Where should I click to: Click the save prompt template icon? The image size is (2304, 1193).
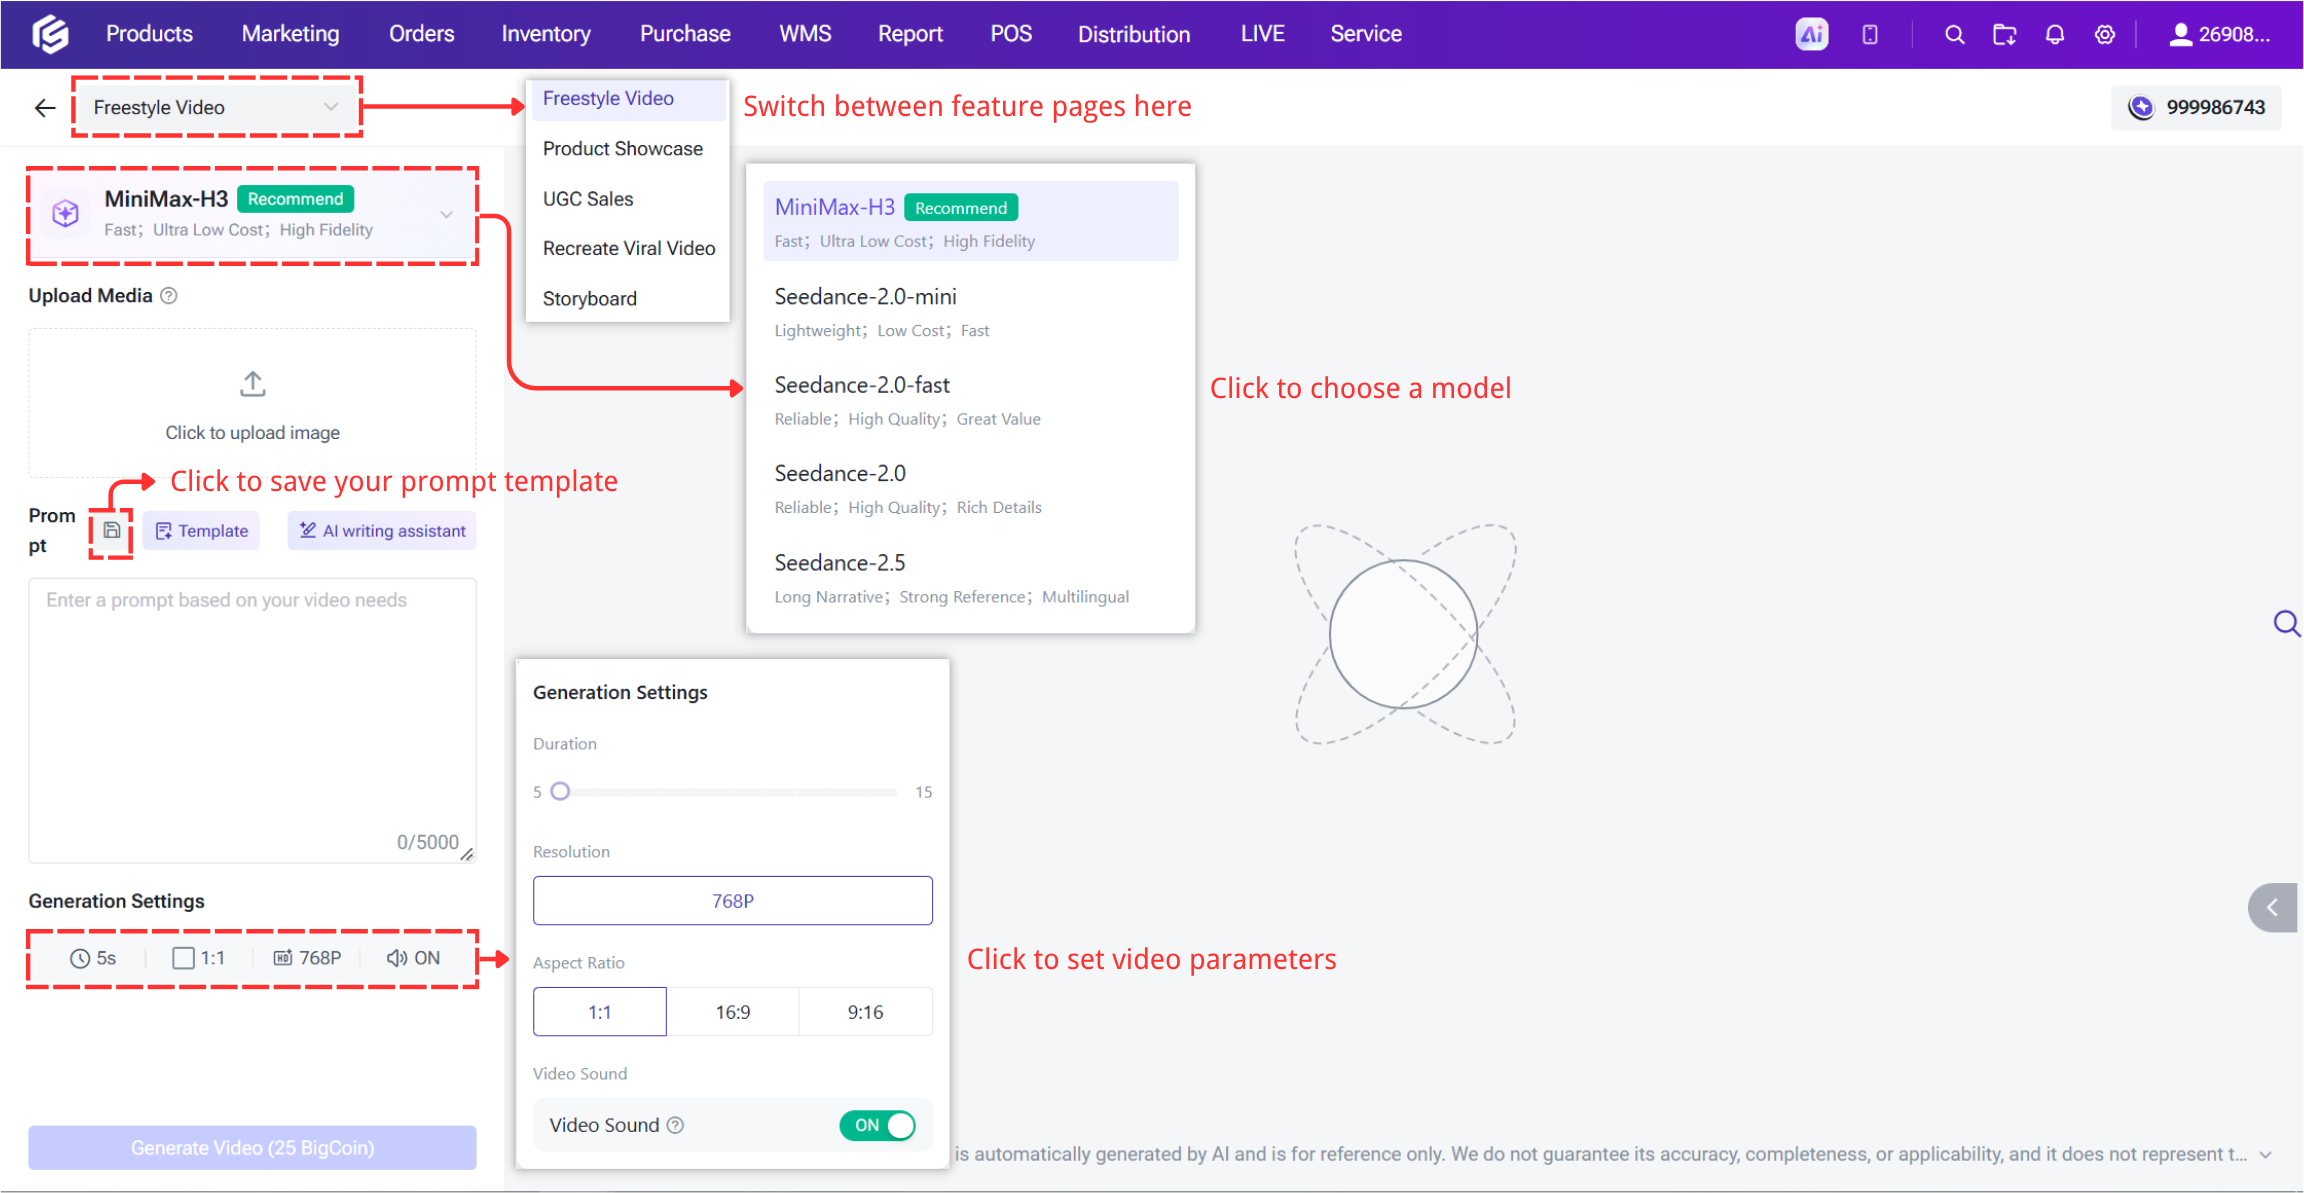[x=112, y=530]
